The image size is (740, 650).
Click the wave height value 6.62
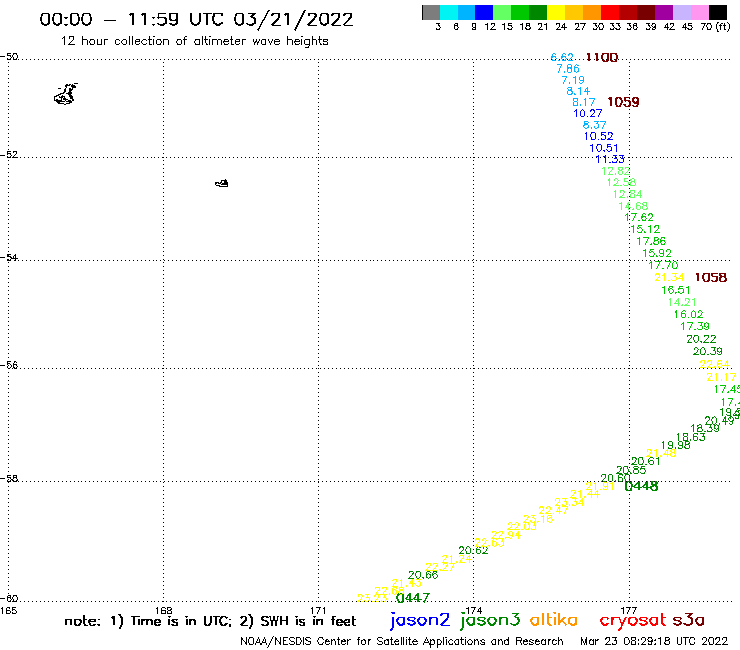(562, 57)
